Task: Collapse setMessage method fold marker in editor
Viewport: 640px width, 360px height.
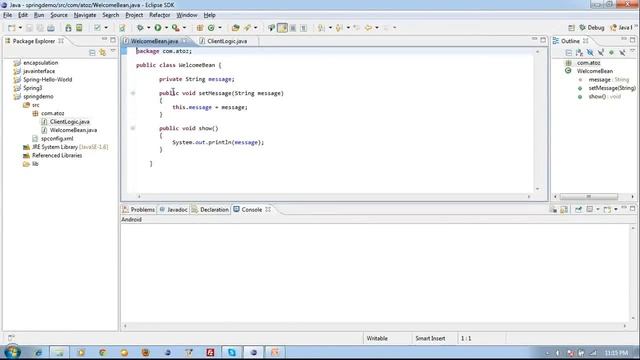Action: click(133, 93)
